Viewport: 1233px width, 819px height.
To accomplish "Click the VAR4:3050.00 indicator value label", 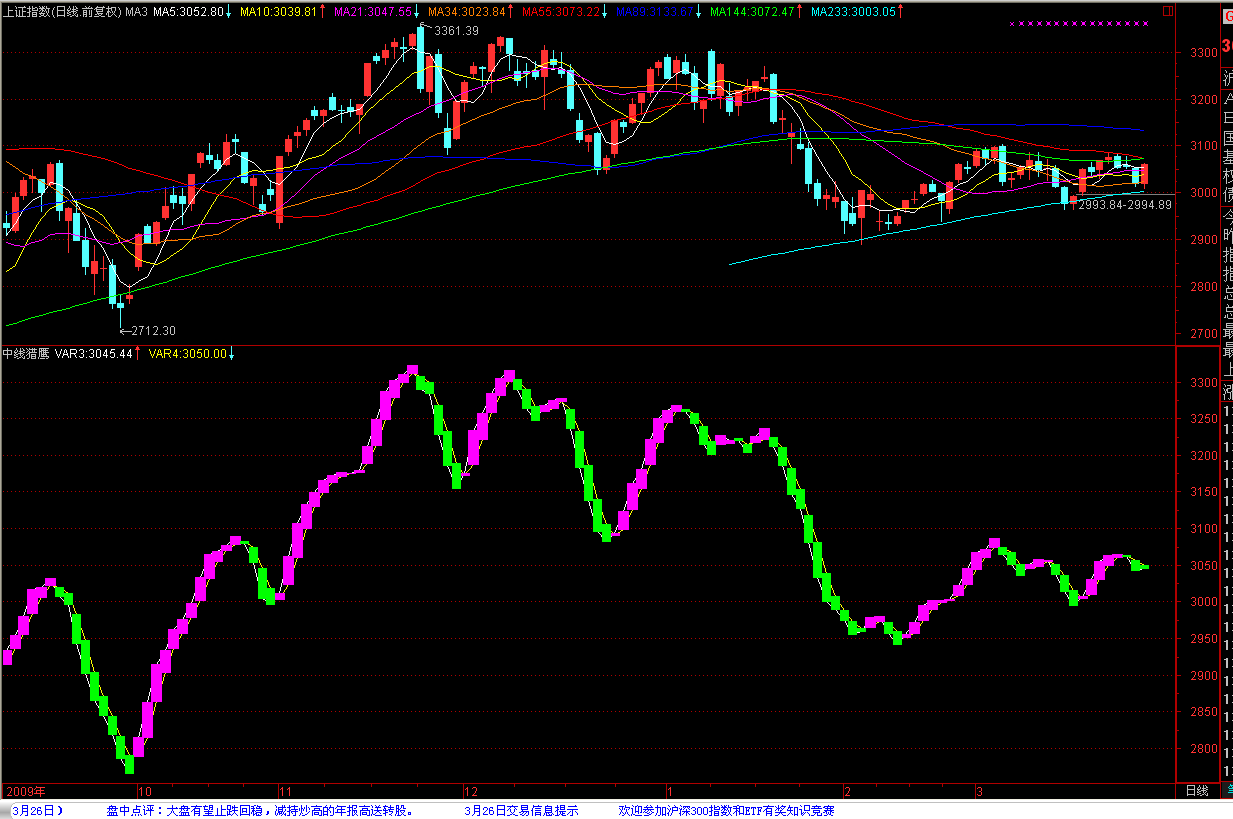I will 190,353.
